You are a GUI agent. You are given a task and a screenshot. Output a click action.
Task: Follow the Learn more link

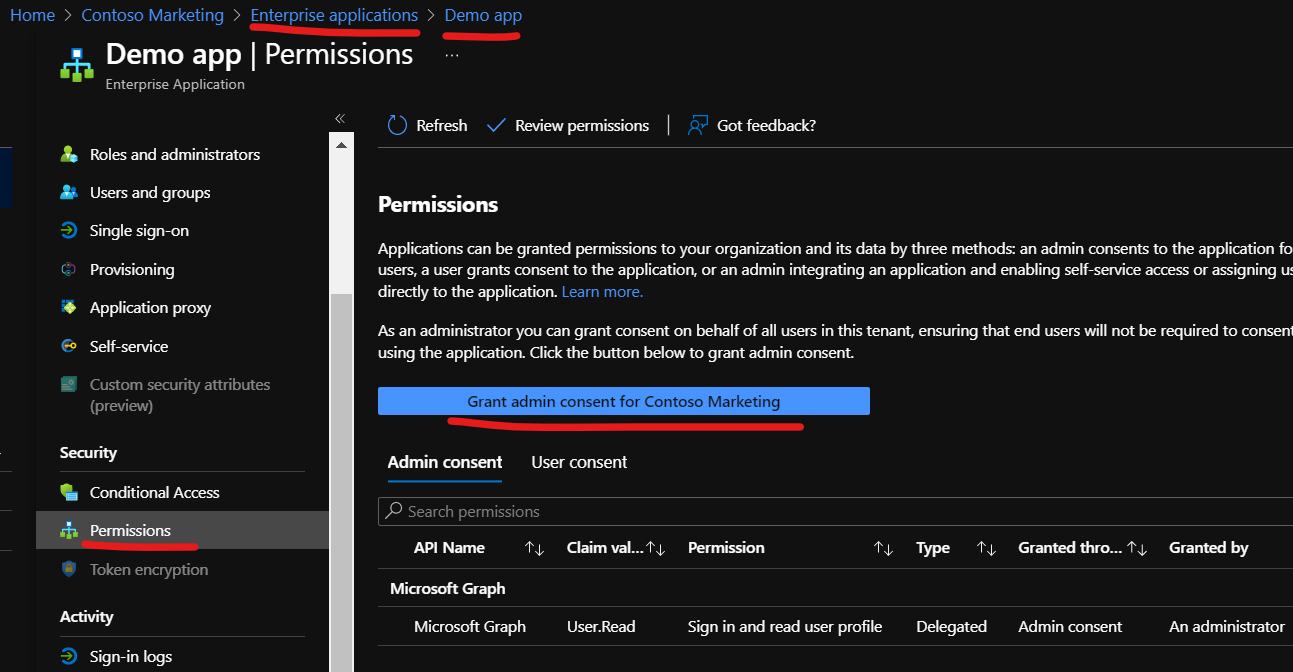tap(602, 292)
